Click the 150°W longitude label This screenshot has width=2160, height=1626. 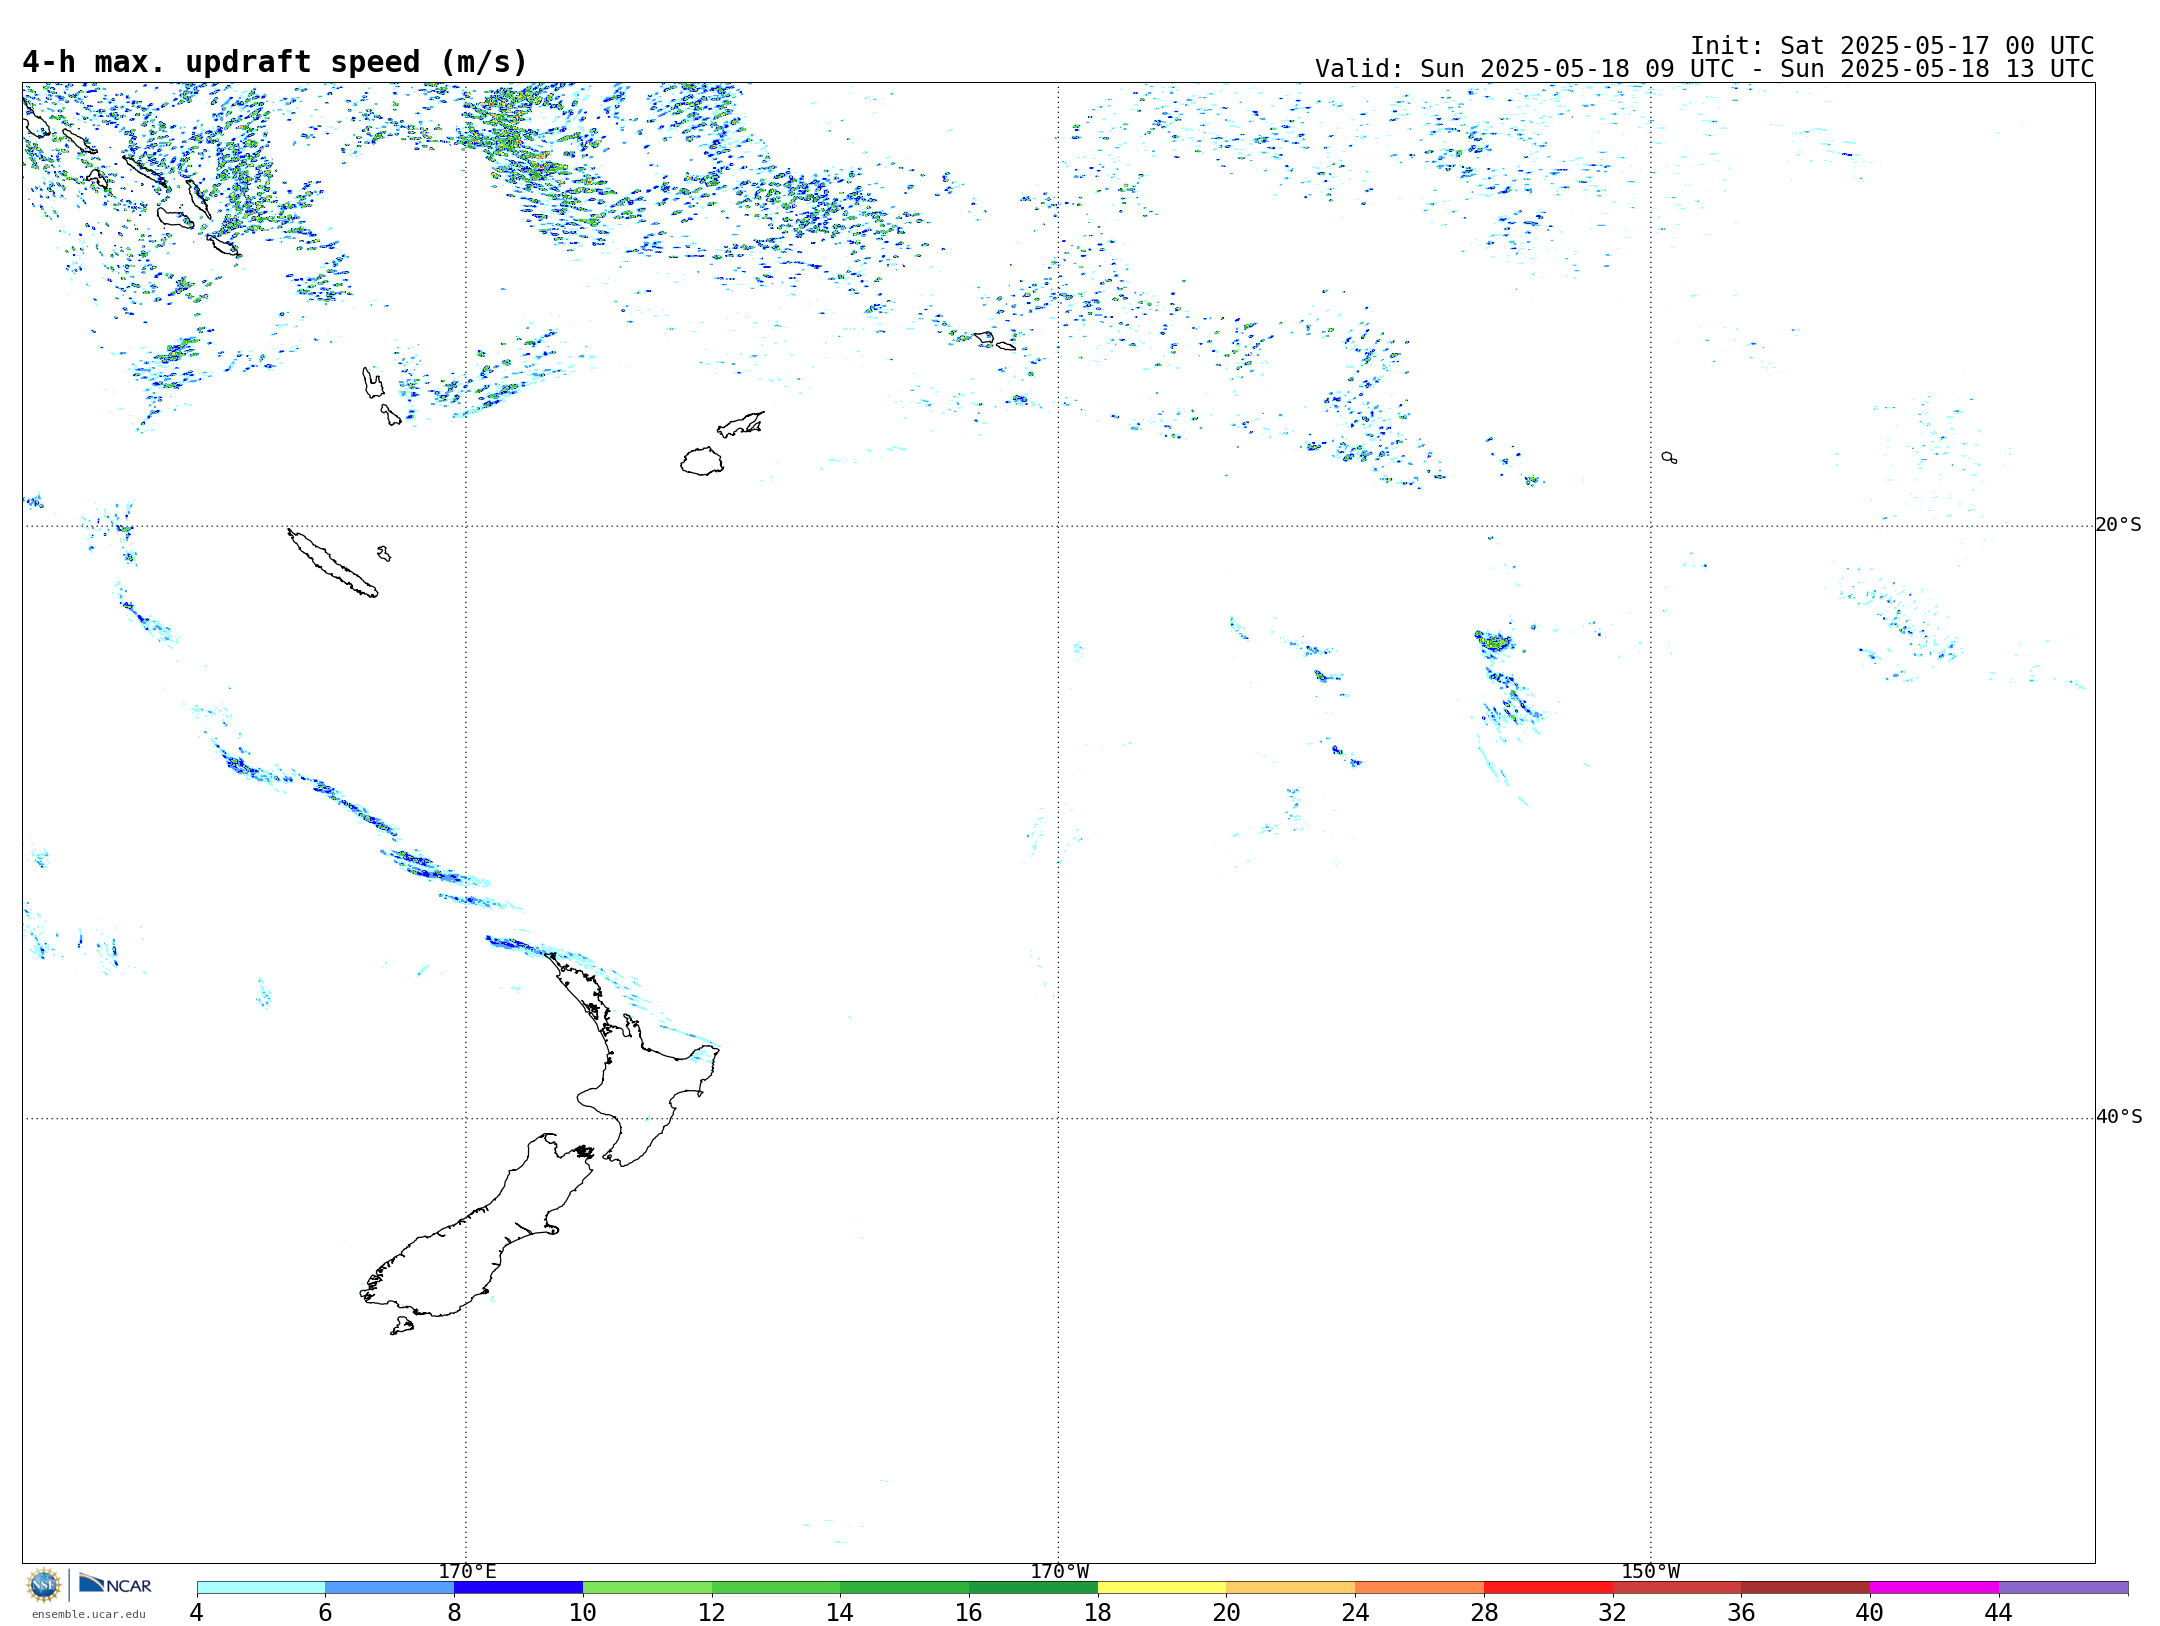[1650, 1571]
